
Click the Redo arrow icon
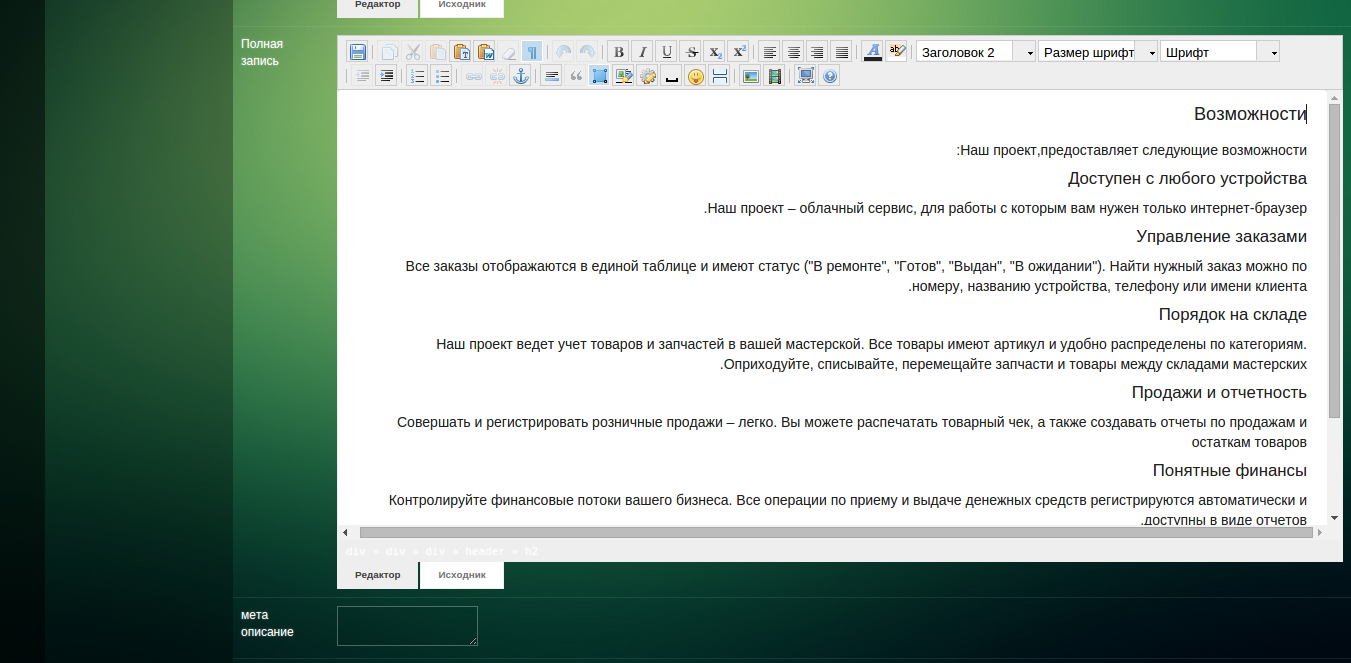point(588,52)
